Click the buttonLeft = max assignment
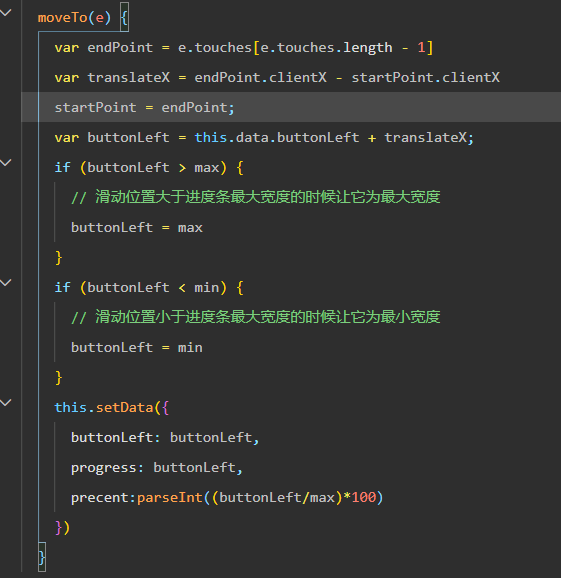The height and width of the screenshot is (578, 561). 137,227
